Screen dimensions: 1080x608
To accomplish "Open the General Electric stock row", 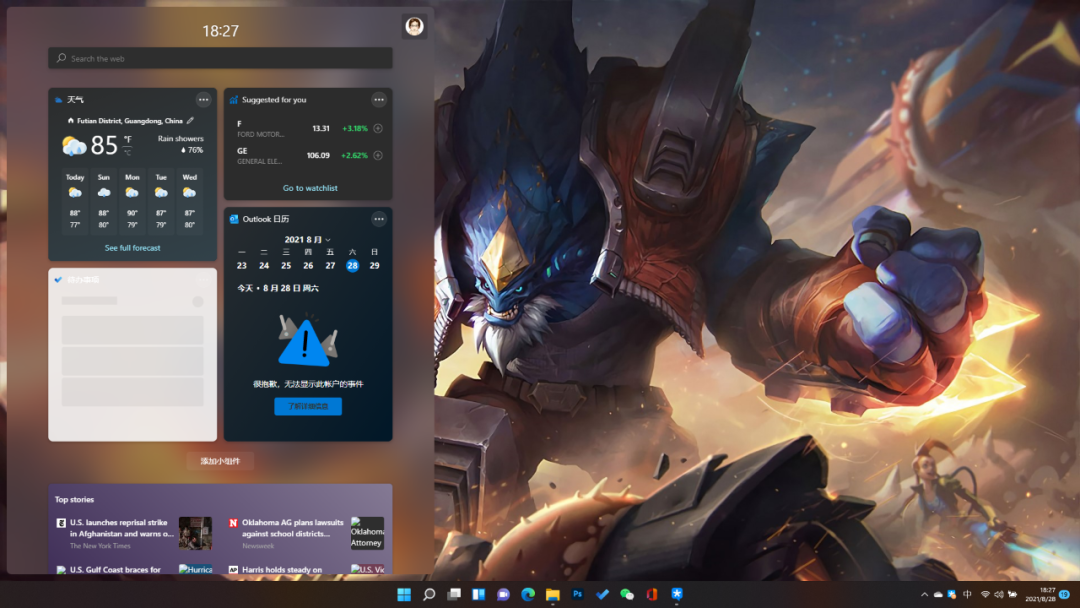I will pos(308,156).
